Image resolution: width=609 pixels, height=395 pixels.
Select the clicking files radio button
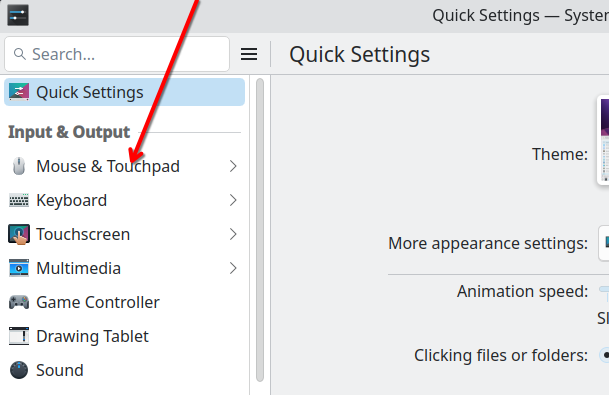click(604, 355)
